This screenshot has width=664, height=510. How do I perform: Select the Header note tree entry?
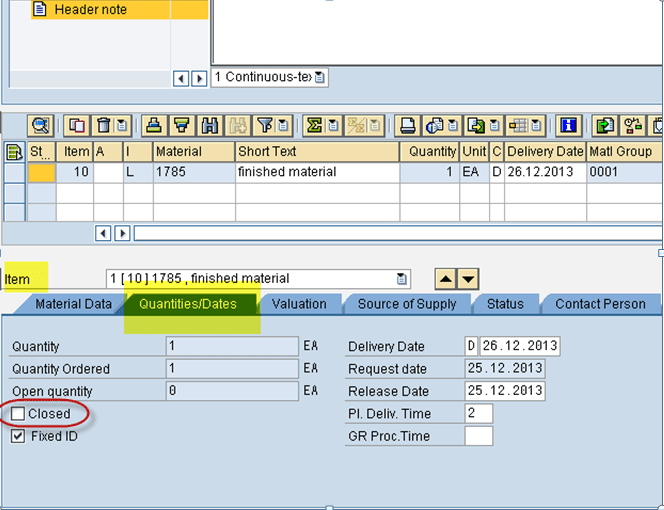89,10
